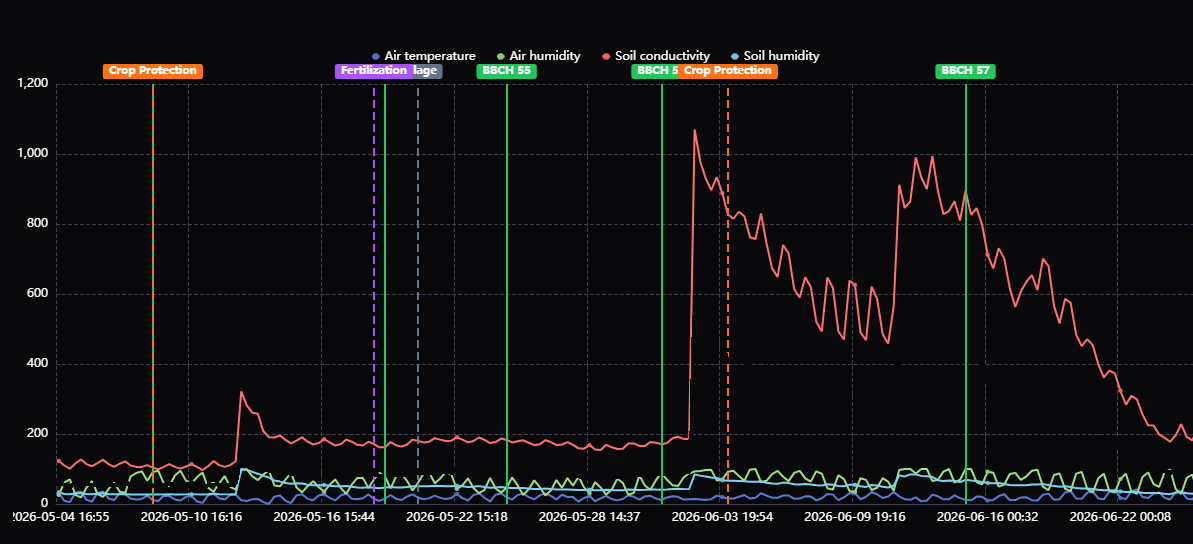Click the Crop Protection label overlapping BBCH 5
The width and height of the screenshot is (1193, 544).
[727, 71]
